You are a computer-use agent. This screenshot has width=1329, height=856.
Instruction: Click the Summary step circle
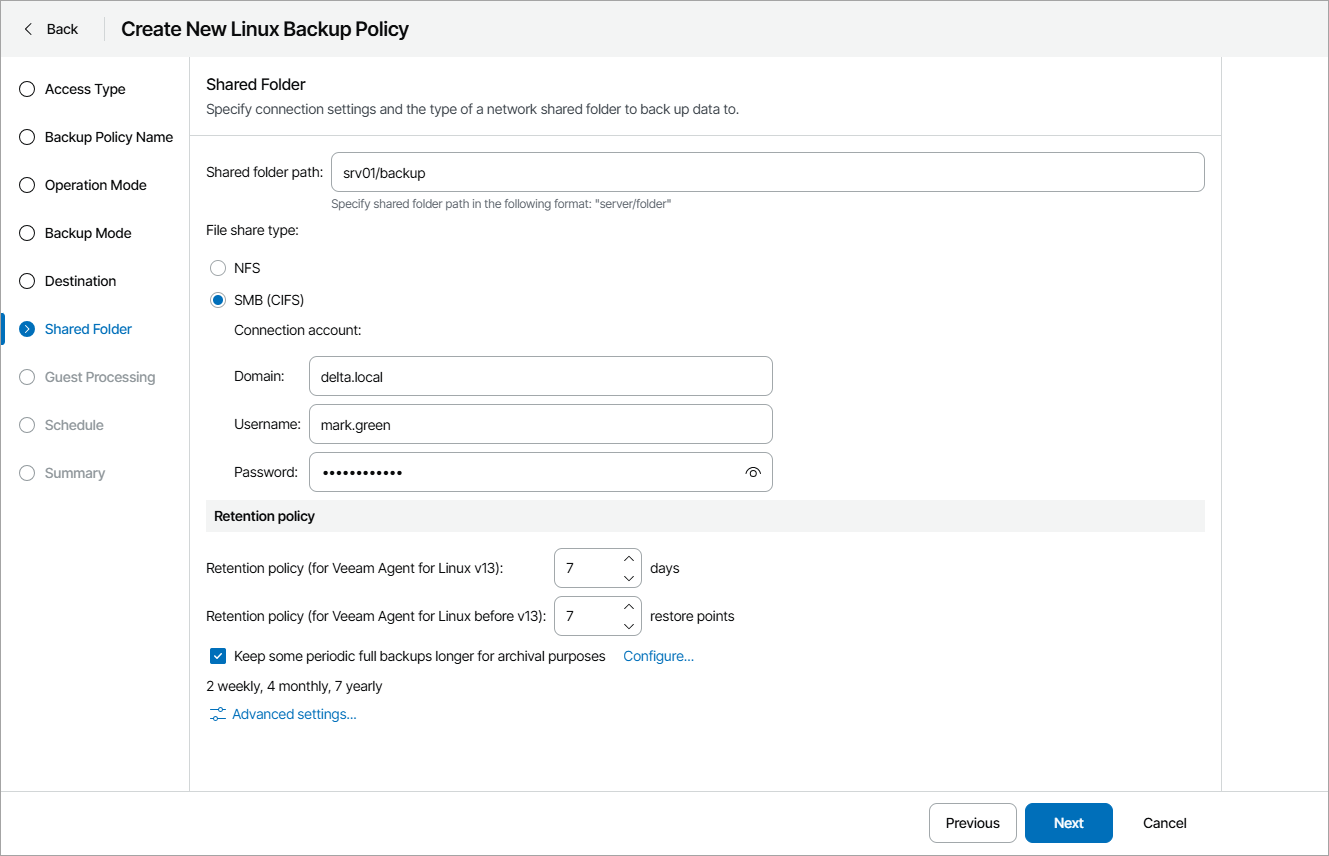(x=26, y=472)
